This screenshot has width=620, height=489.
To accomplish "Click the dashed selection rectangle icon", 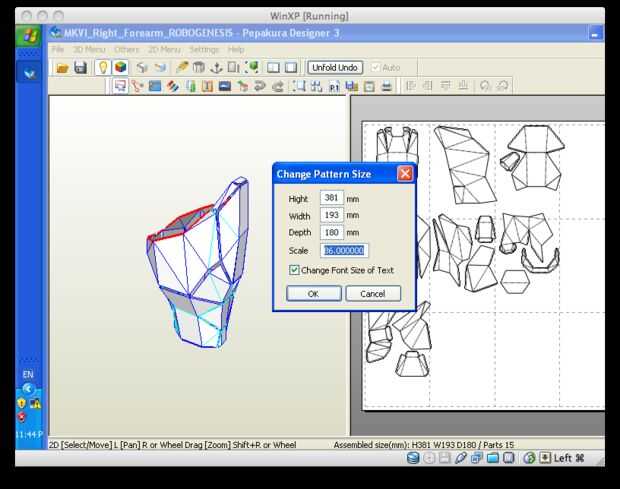I will point(299,86).
